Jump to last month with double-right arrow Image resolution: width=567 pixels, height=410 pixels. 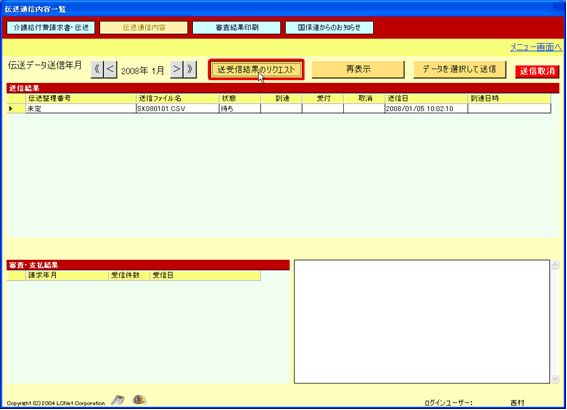tap(190, 69)
